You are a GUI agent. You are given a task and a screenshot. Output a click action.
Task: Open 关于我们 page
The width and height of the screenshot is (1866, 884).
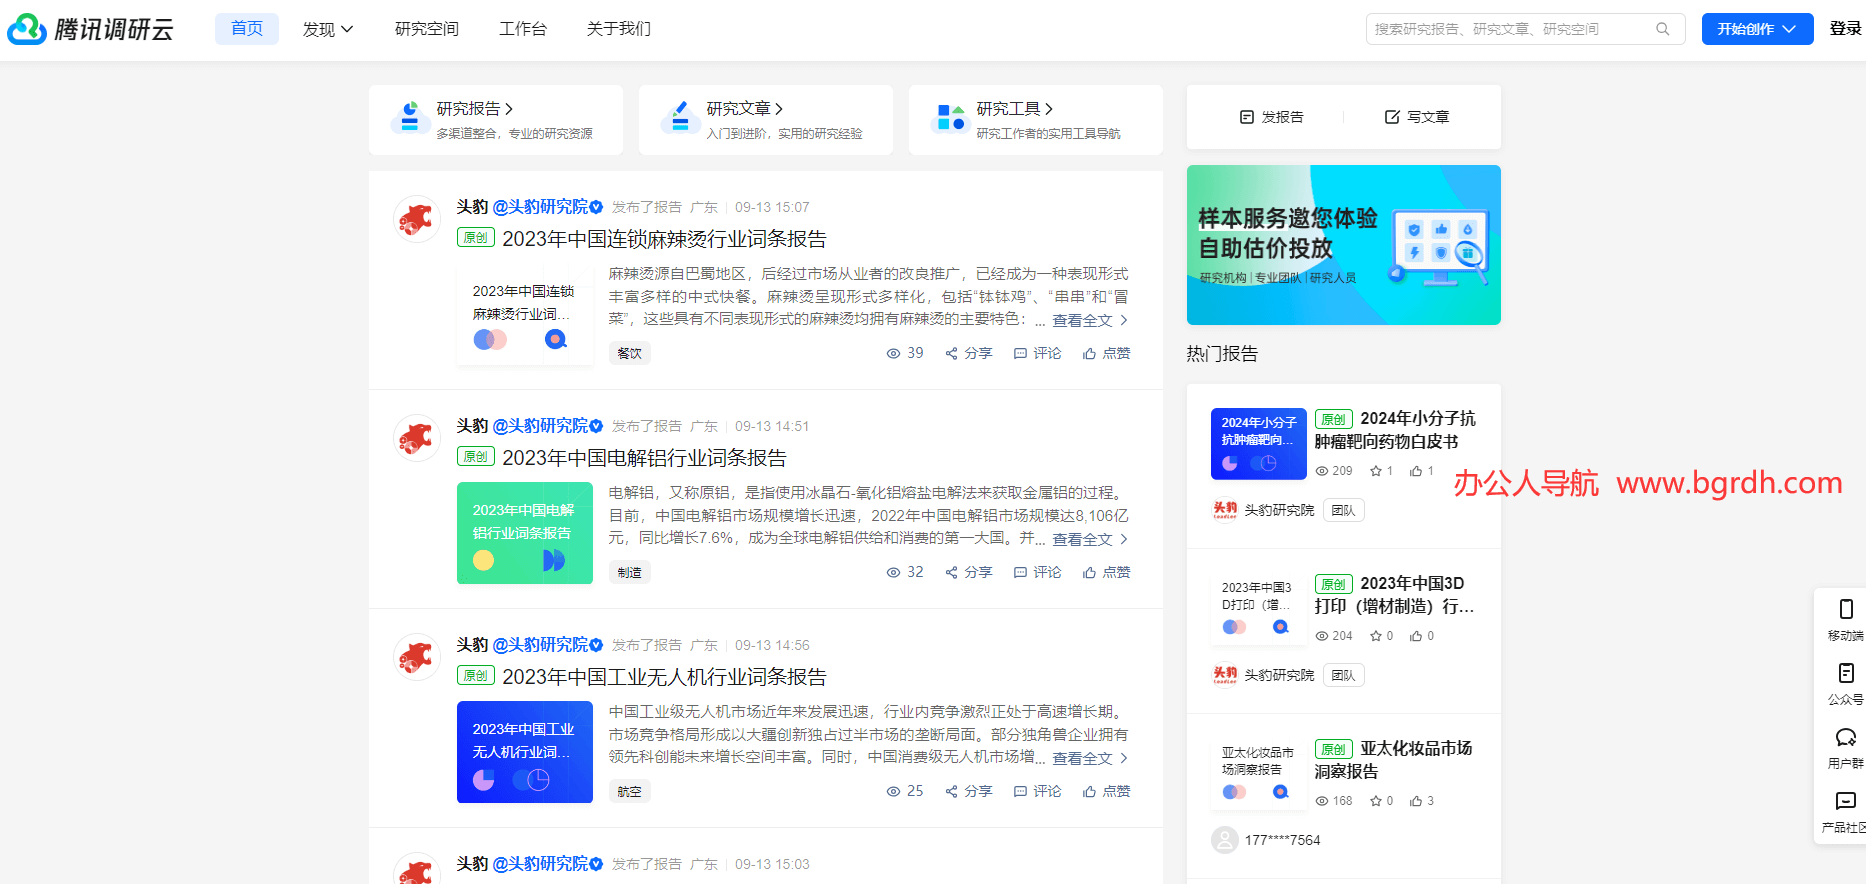pos(619,29)
